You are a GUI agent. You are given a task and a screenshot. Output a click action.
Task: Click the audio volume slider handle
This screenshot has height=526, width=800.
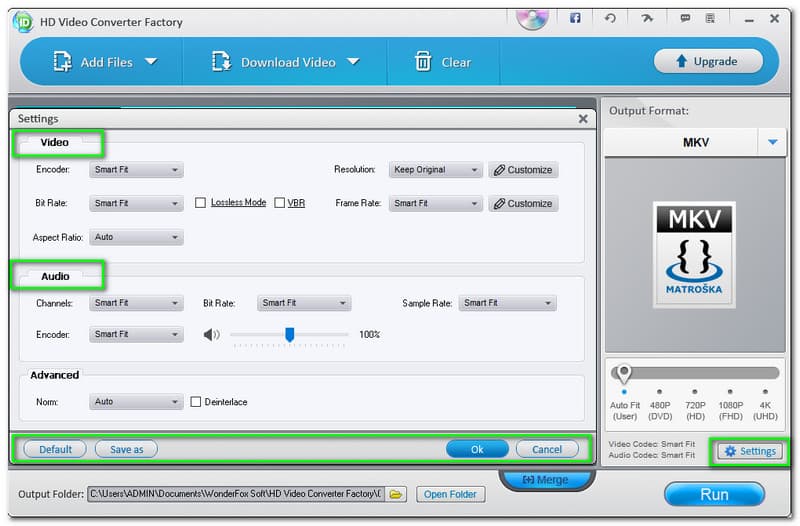[x=289, y=335]
